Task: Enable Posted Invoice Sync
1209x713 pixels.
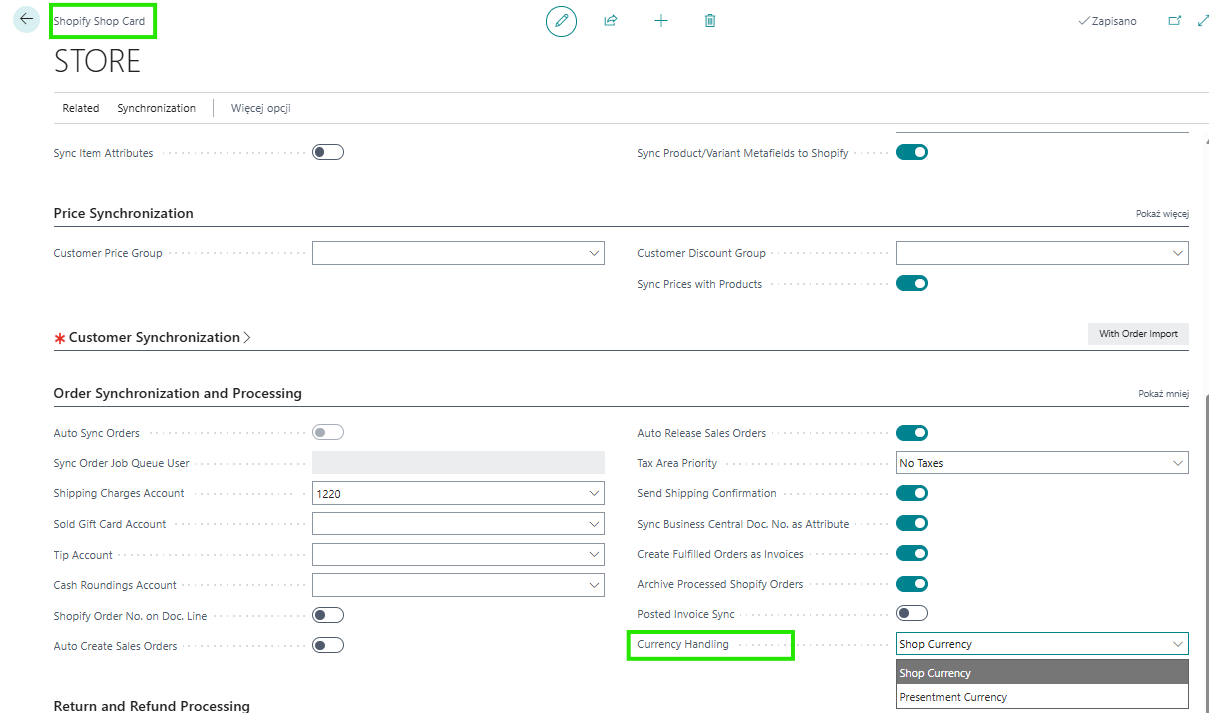Action: tap(912, 613)
